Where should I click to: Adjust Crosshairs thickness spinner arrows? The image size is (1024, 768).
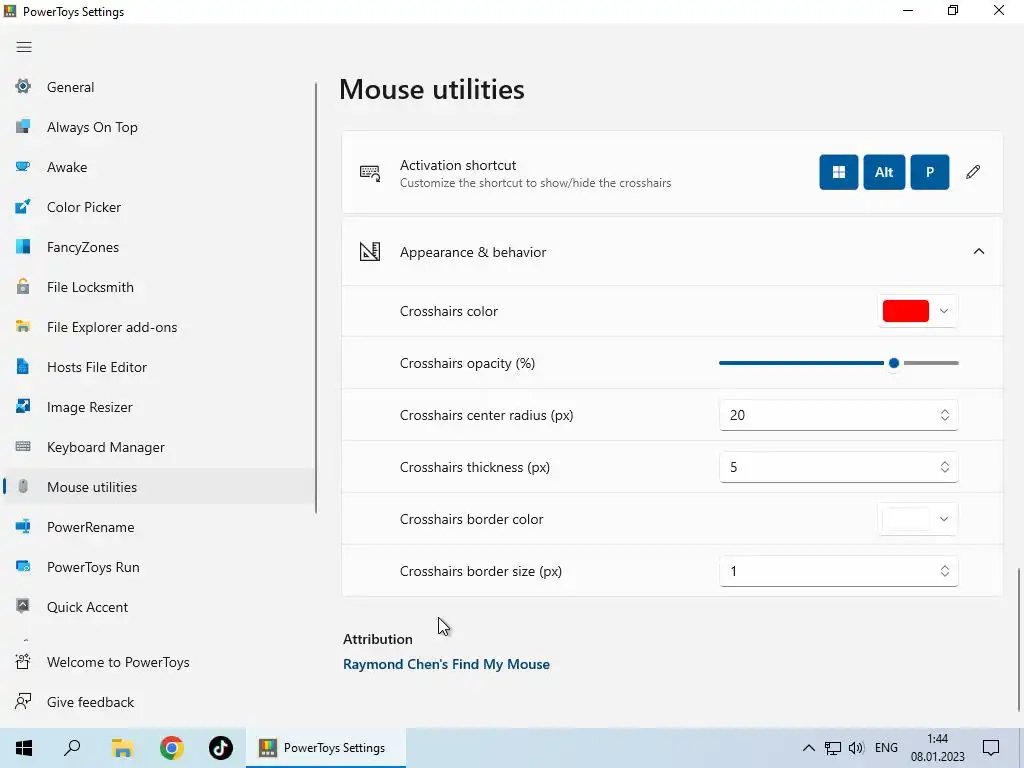pos(944,467)
